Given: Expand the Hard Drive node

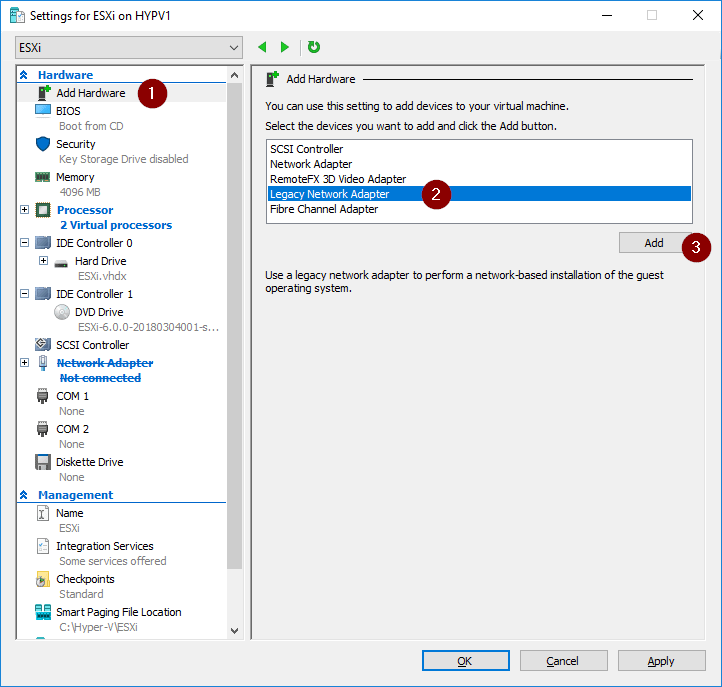Looking at the screenshot, I should click(x=43, y=261).
